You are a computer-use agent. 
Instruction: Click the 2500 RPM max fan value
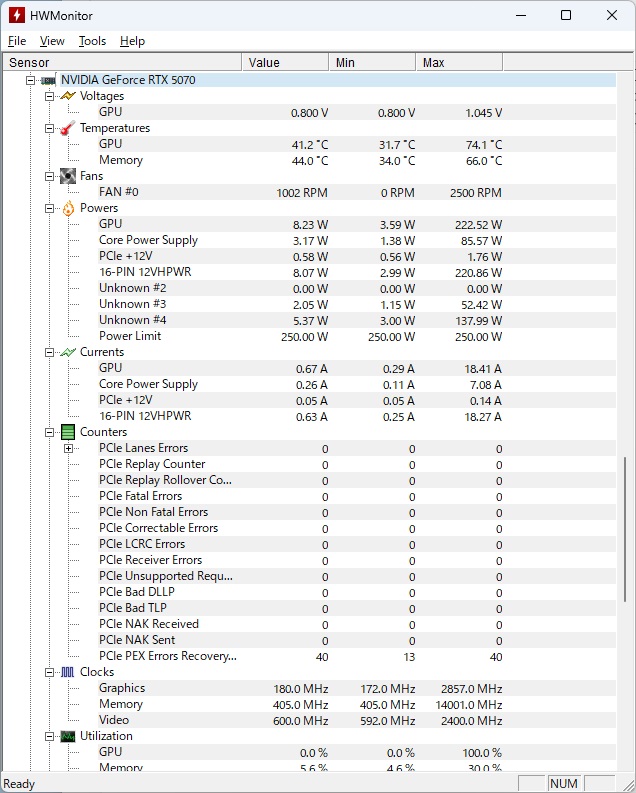[x=476, y=193]
